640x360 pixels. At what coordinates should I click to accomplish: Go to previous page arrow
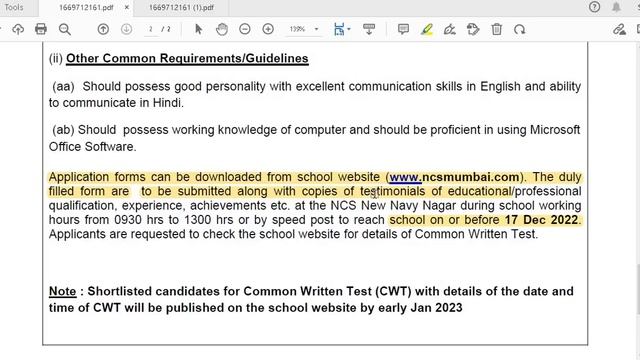(103, 29)
